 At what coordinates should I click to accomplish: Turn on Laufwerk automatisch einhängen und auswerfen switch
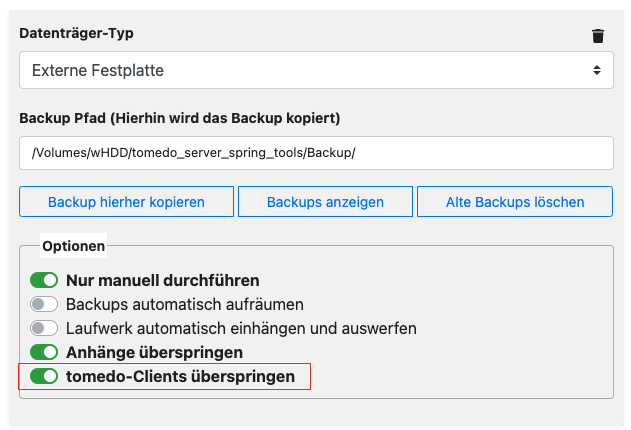coord(44,328)
